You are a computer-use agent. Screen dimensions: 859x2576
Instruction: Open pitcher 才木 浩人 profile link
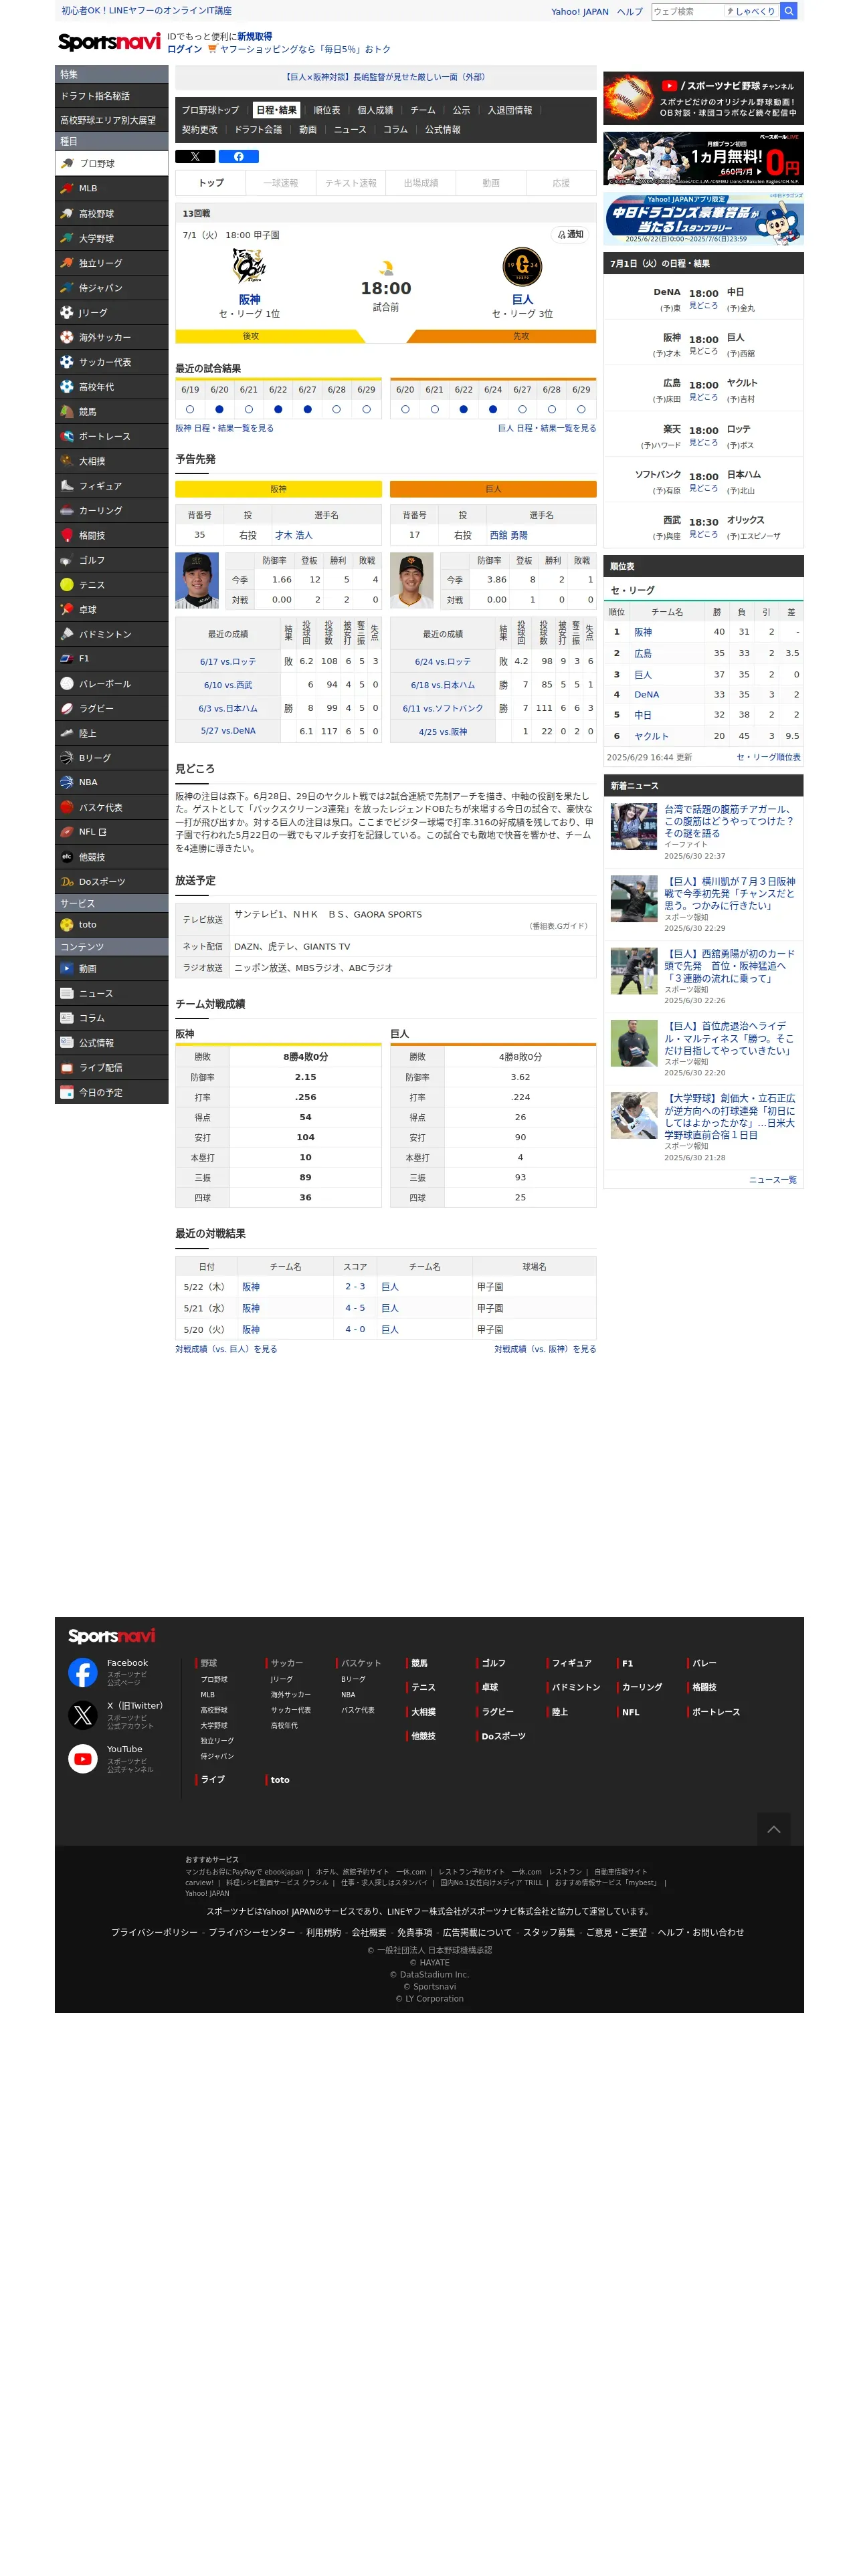pos(294,536)
